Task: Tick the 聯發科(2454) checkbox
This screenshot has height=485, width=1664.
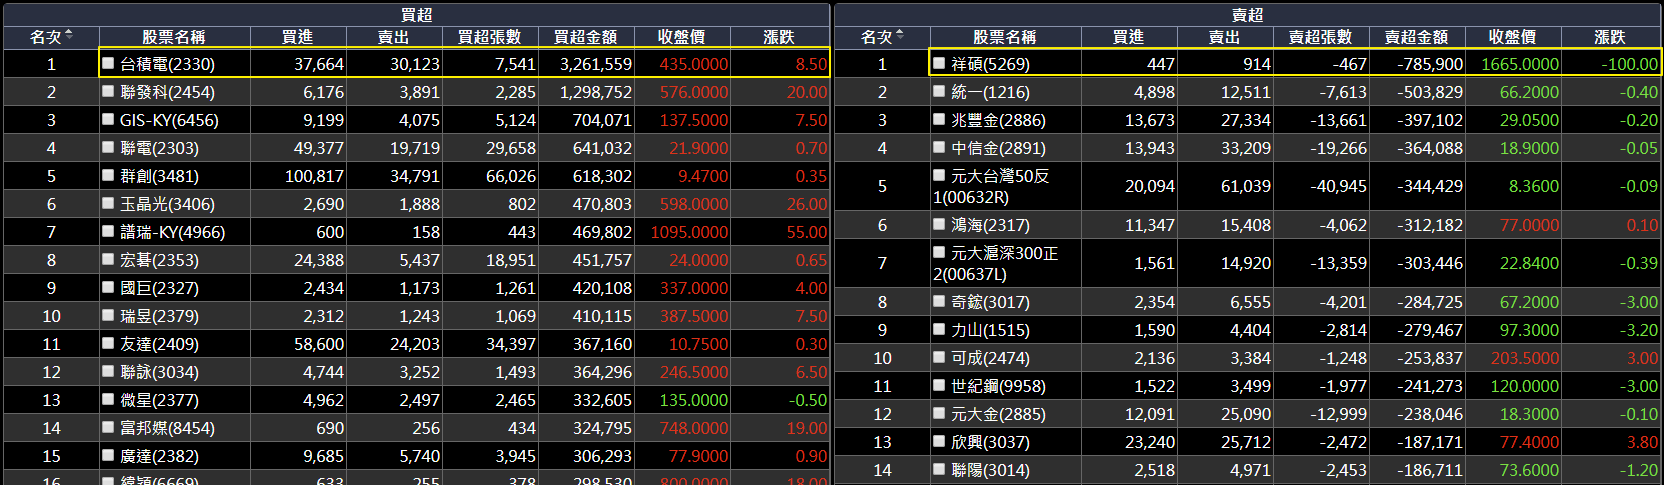Action: click(x=108, y=91)
